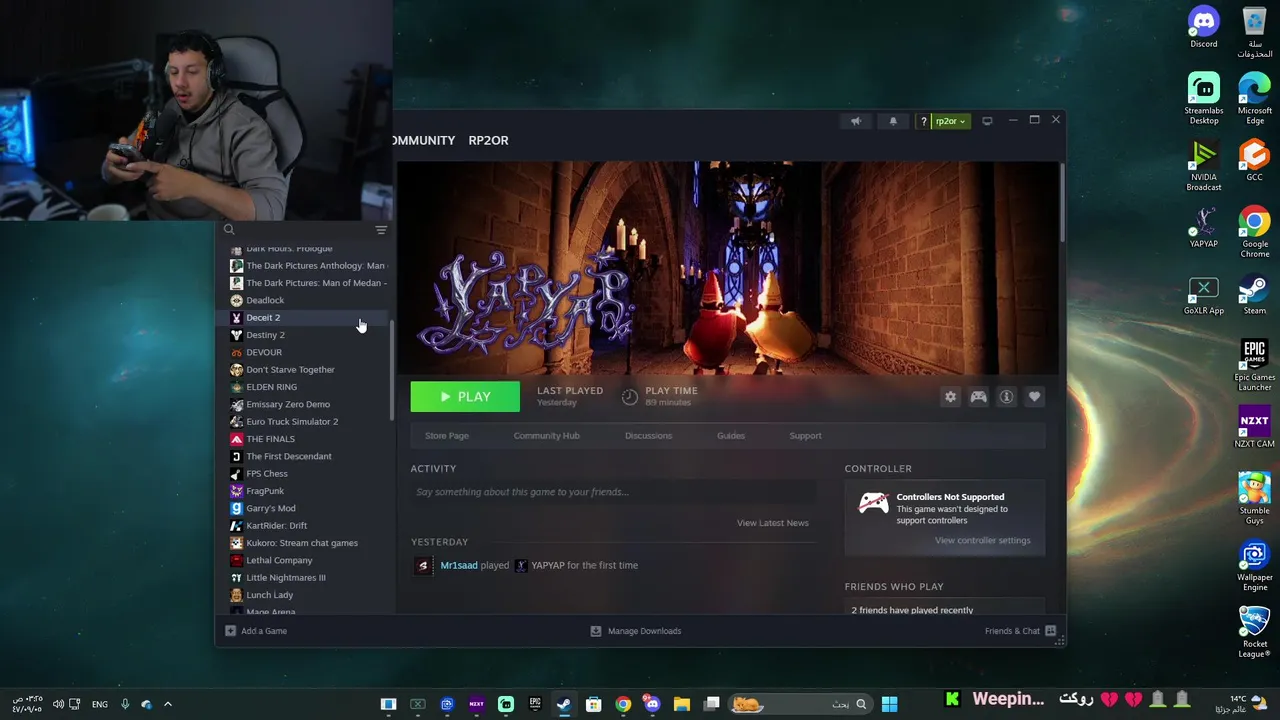Select Emissary Zero Demo in library
1280x720 pixels.
304,404
